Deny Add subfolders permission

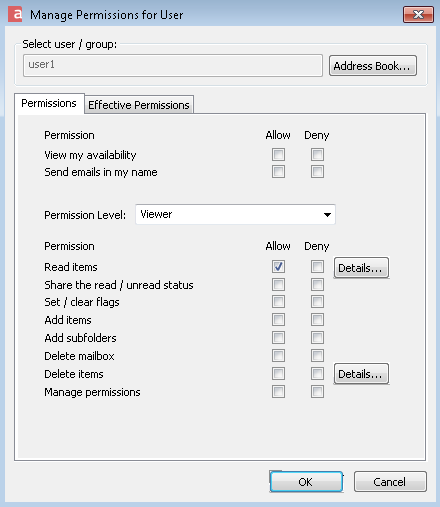click(x=317, y=337)
